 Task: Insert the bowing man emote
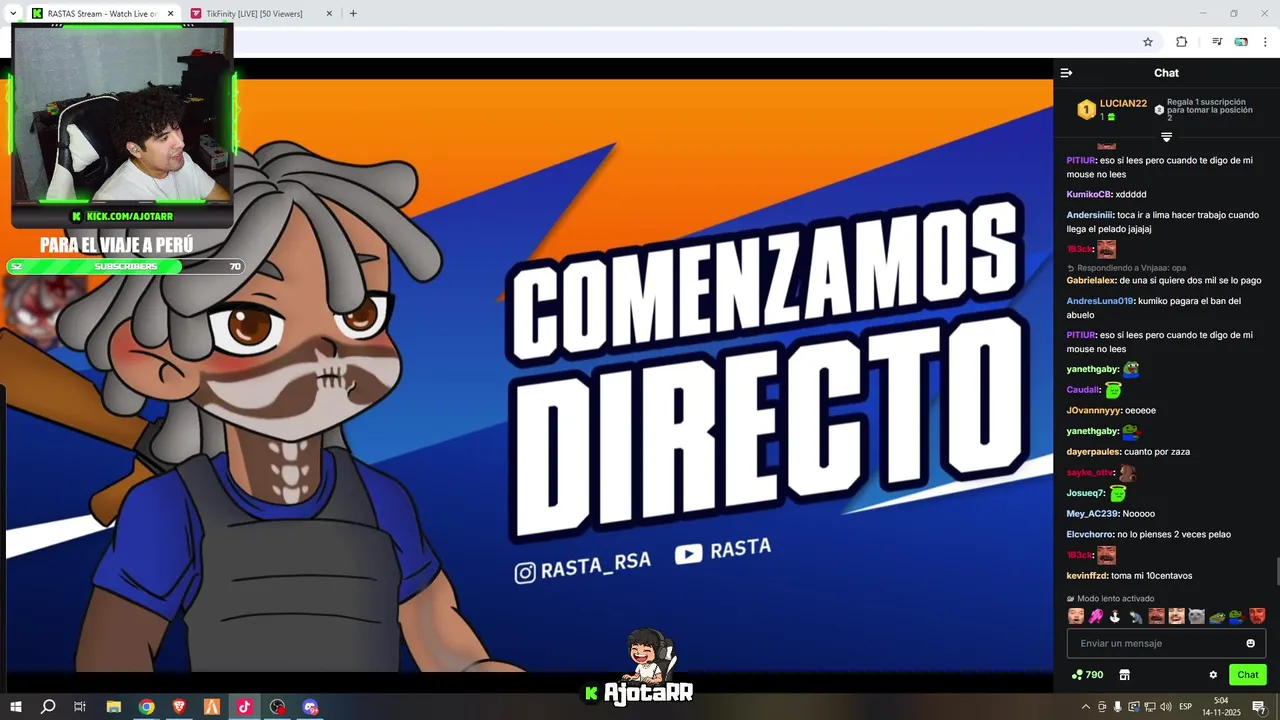(1136, 616)
